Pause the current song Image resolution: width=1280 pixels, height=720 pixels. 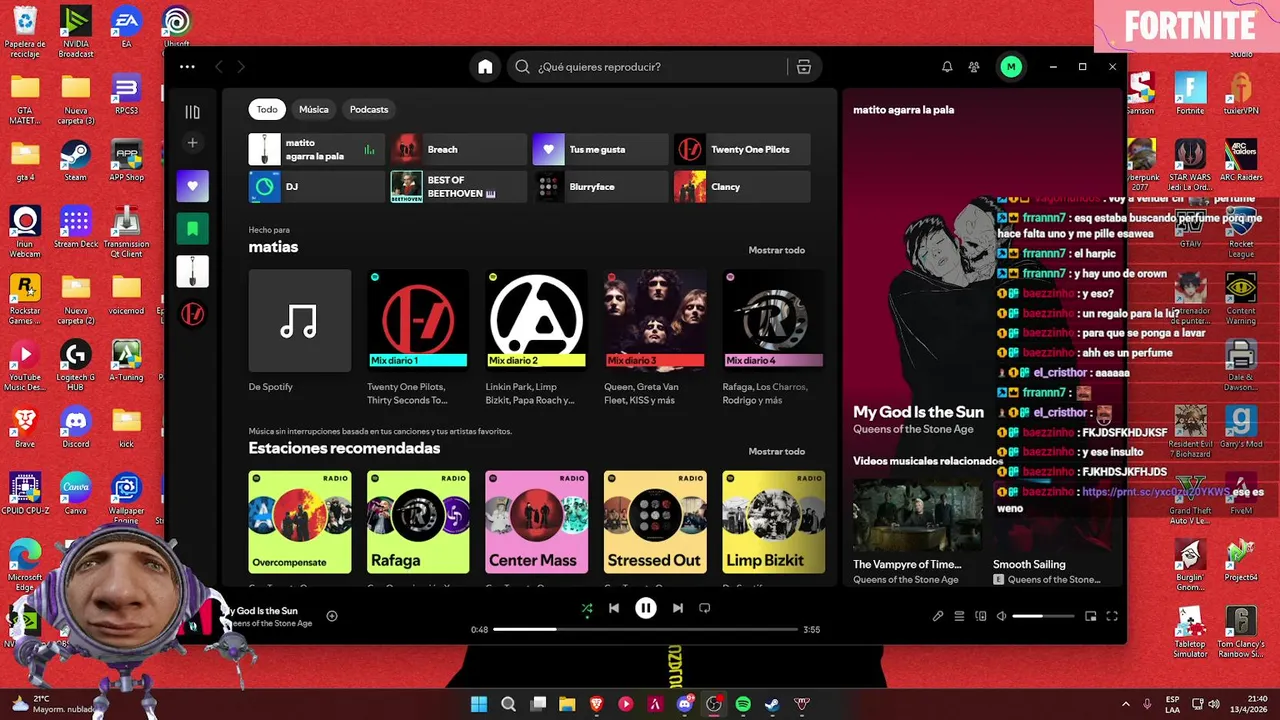tap(646, 608)
